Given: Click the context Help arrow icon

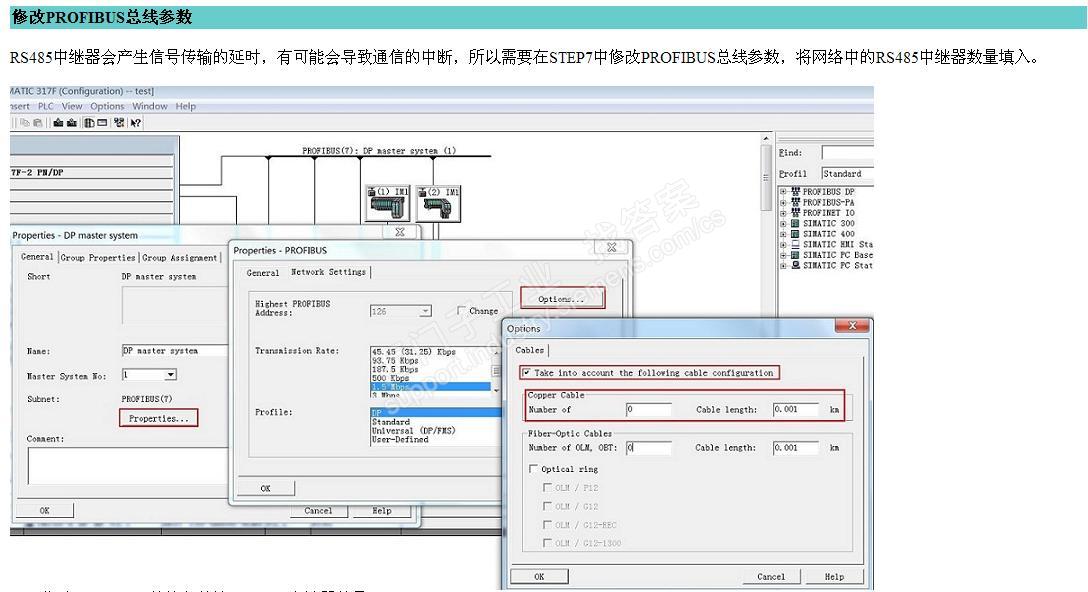Looking at the screenshot, I should 135,123.
